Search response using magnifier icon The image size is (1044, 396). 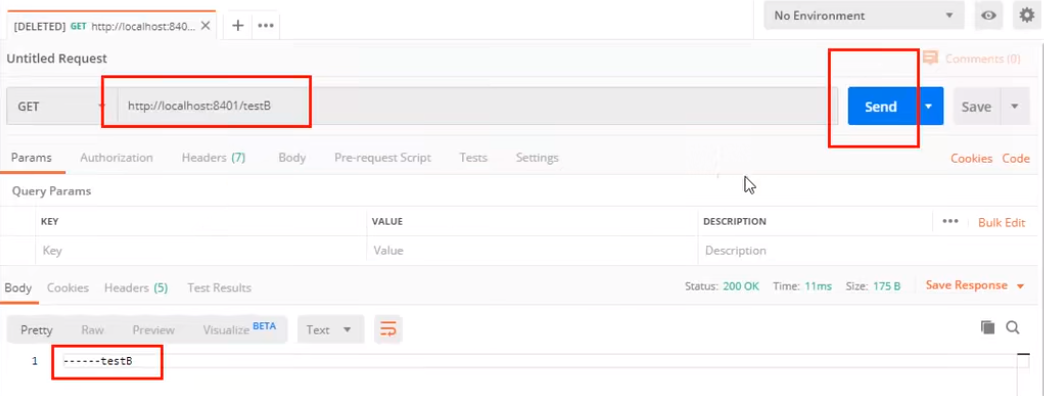point(1013,327)
